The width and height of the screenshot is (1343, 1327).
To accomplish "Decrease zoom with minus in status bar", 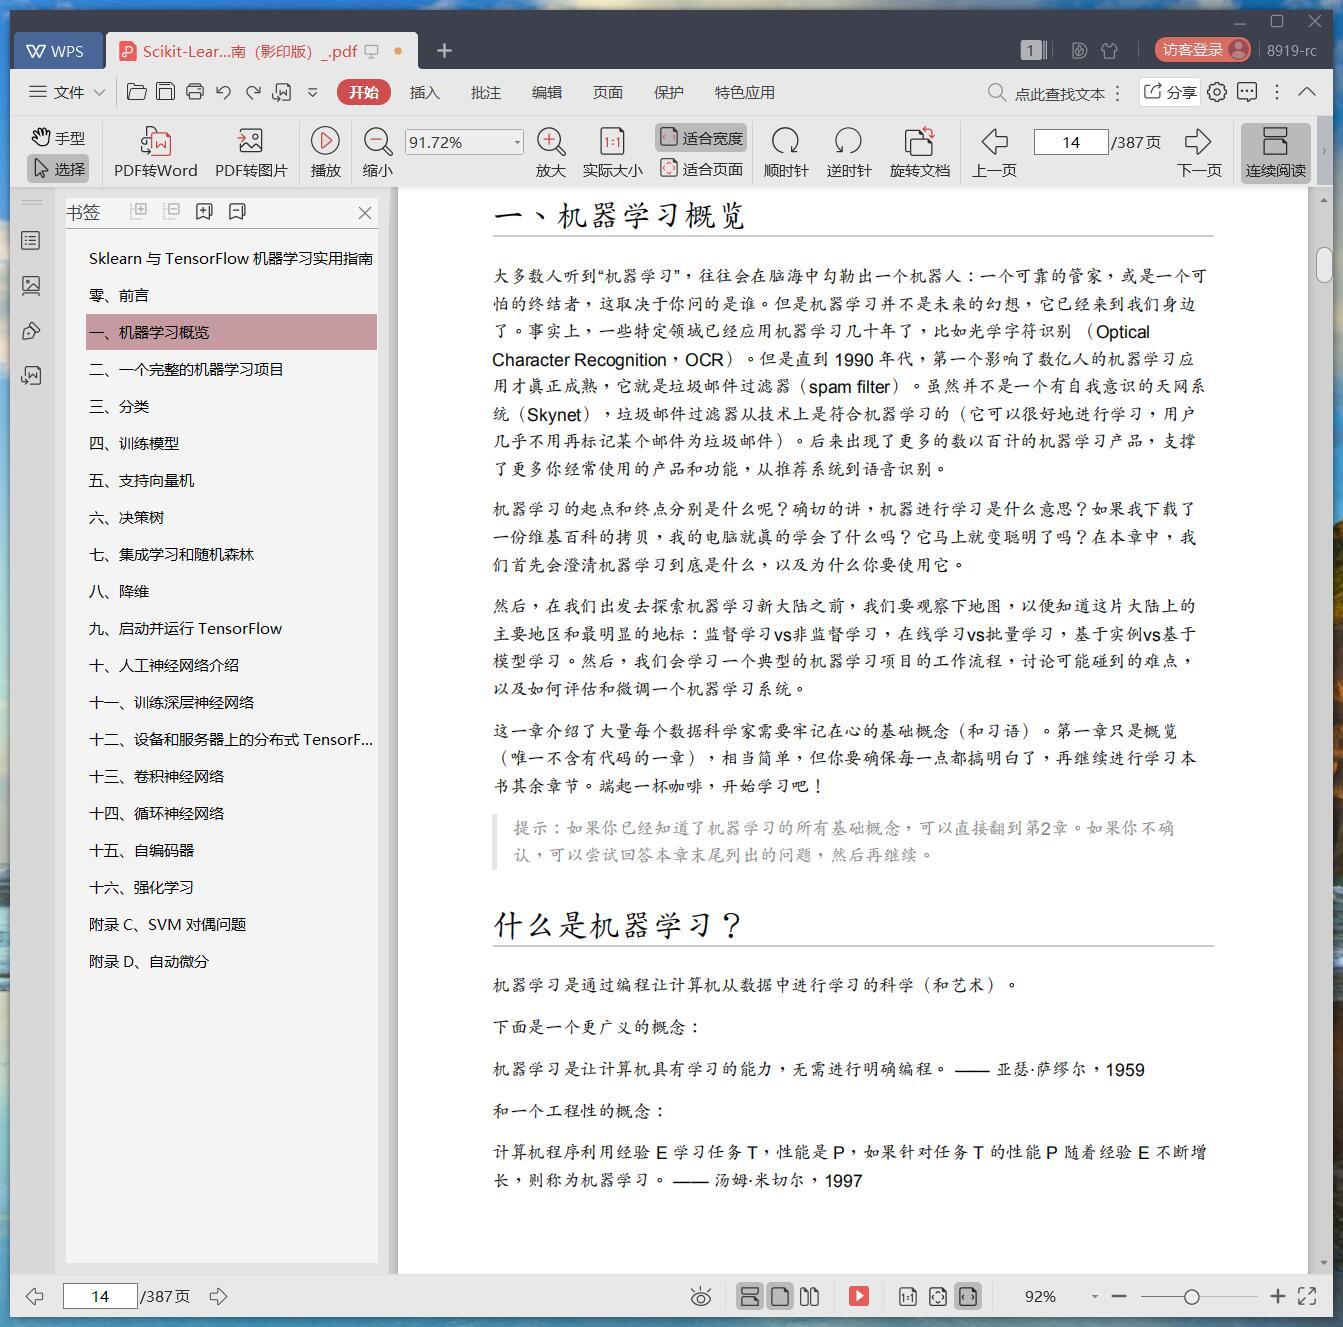I will (x=1119, y=1296).
